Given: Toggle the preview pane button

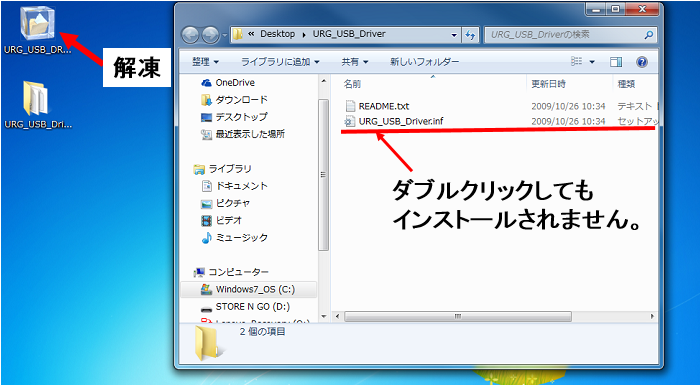Looking at the screenshot, I should pyautogui.click(x=616, y=62).
